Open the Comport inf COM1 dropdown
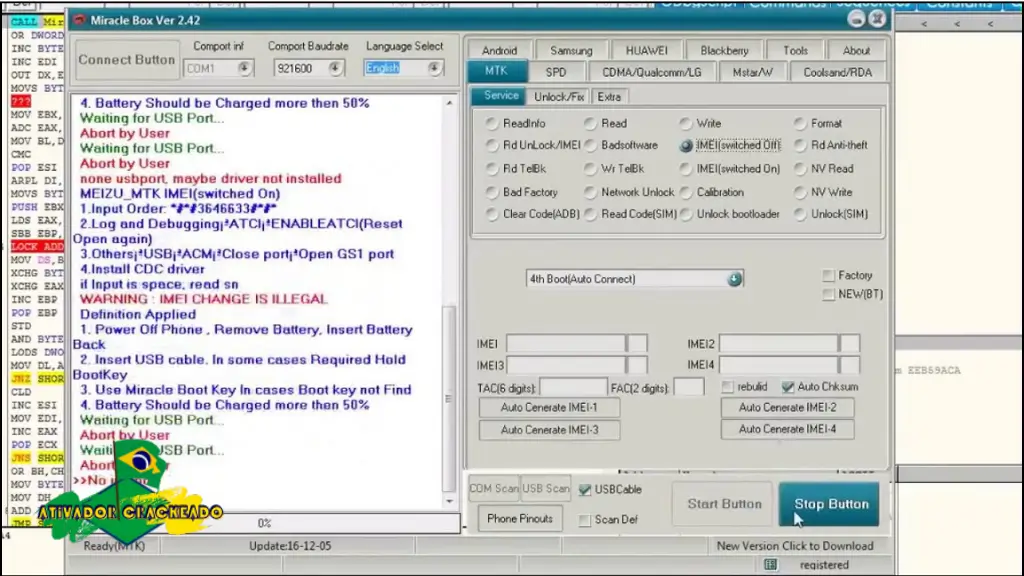Screen dimensions: 1024x576 click(x=244, y=68)
